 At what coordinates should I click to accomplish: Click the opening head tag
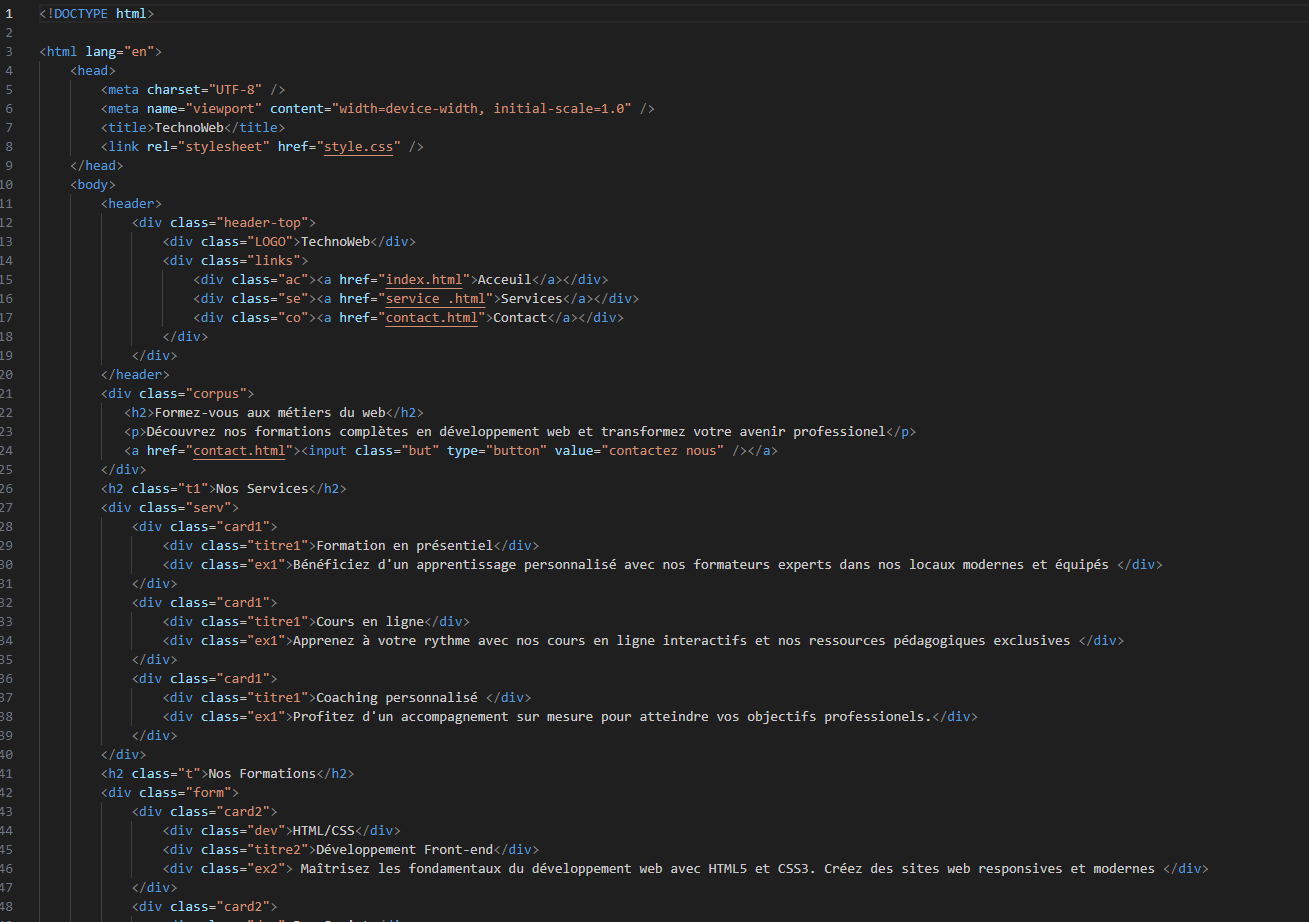93,70
